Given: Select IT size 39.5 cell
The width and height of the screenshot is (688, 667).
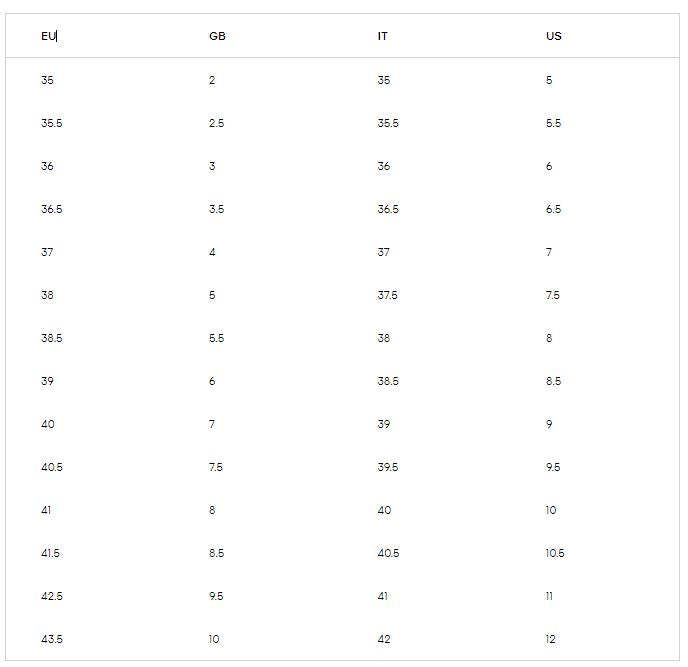Looking at the screenshot, I should (387, 467).
